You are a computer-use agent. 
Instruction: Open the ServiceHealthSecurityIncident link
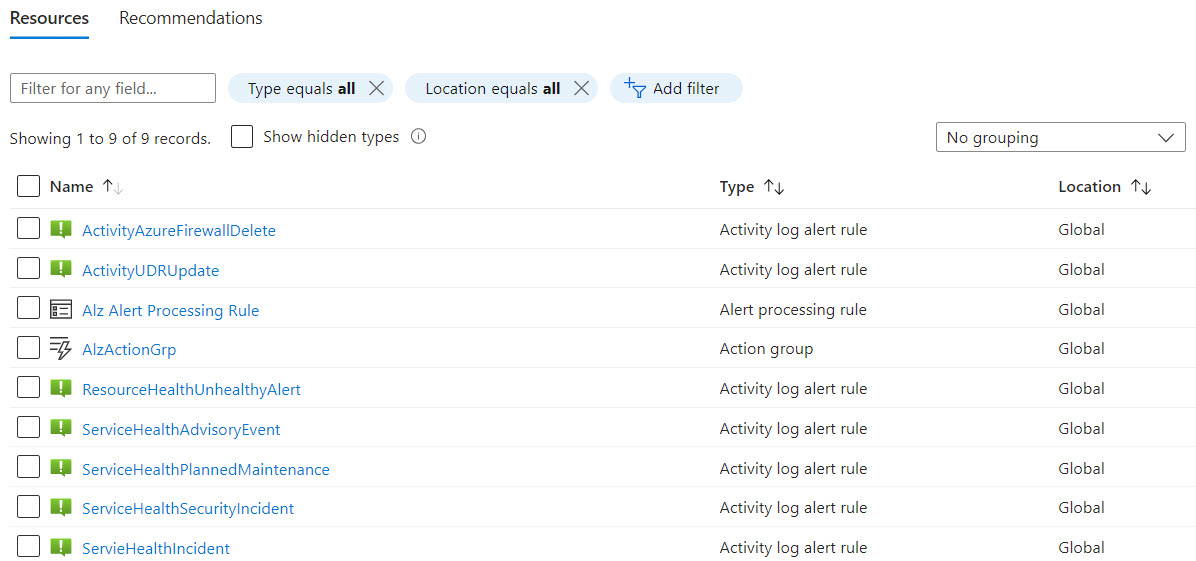click(188, 508)
